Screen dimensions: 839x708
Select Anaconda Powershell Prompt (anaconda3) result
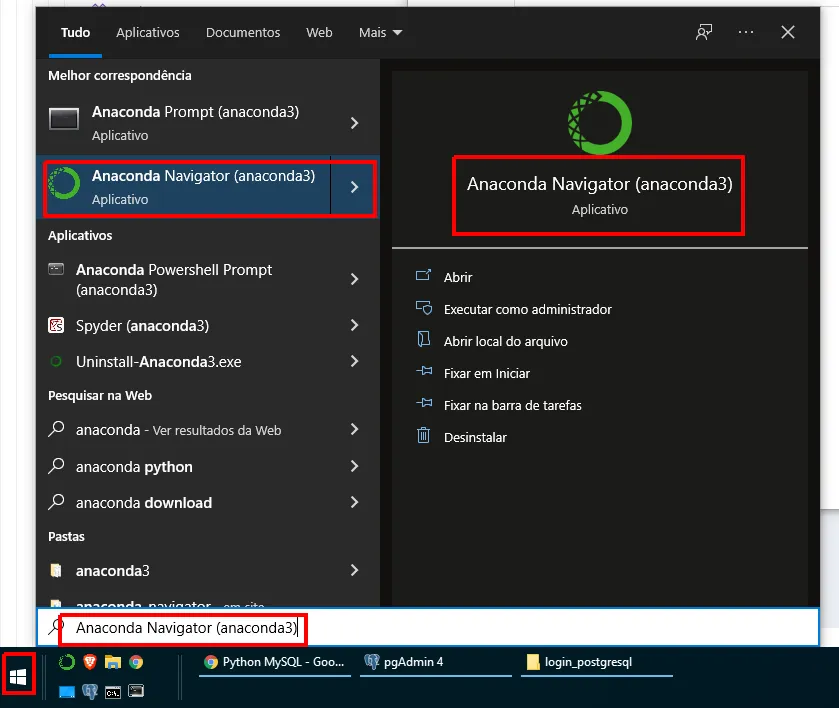click(x=185, y=279)
